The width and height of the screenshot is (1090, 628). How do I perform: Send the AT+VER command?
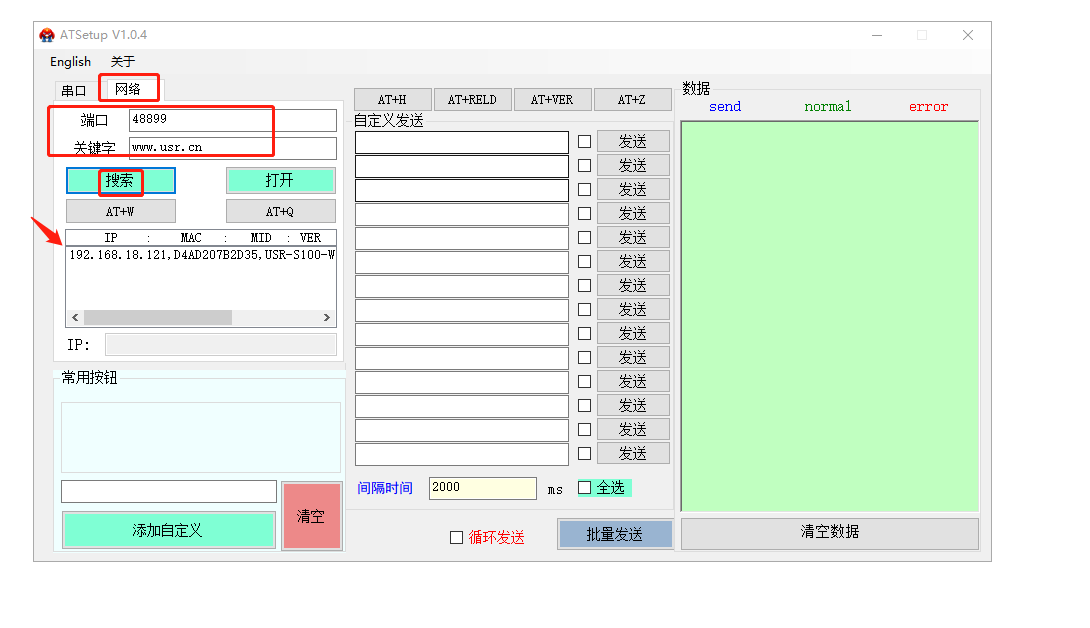552,100
